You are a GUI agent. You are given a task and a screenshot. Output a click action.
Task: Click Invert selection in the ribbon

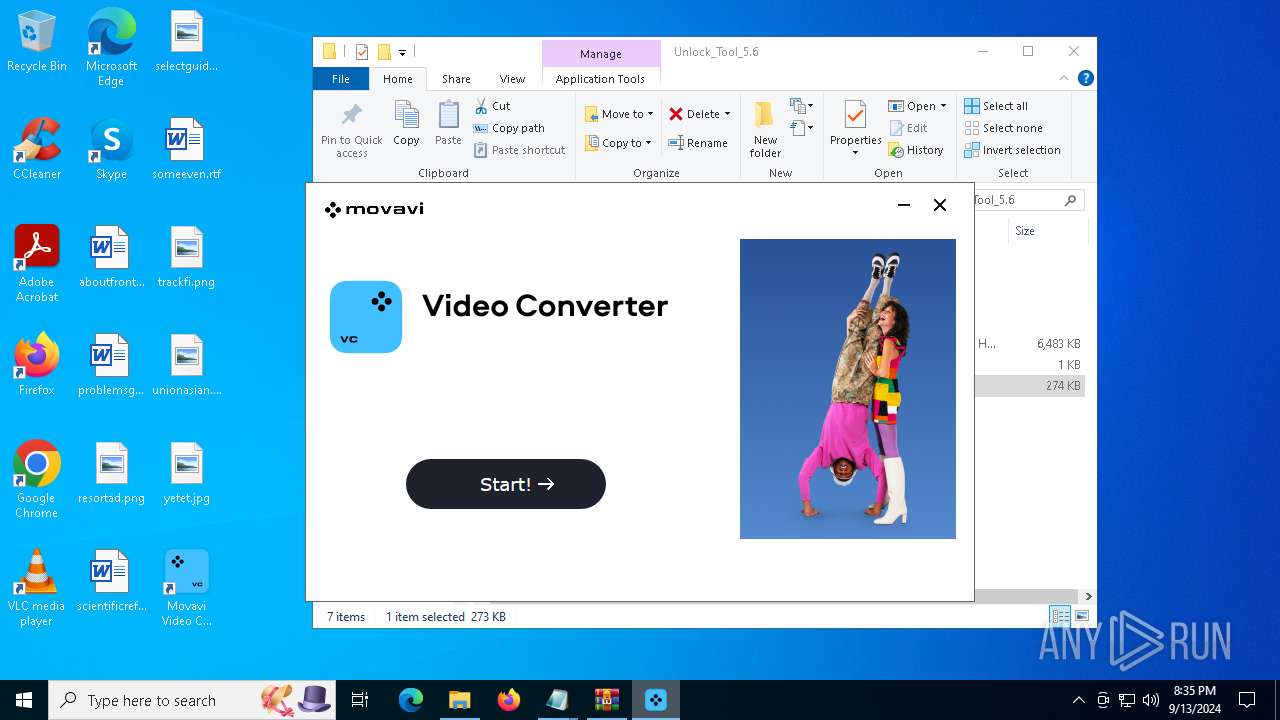click(1012, 150)
